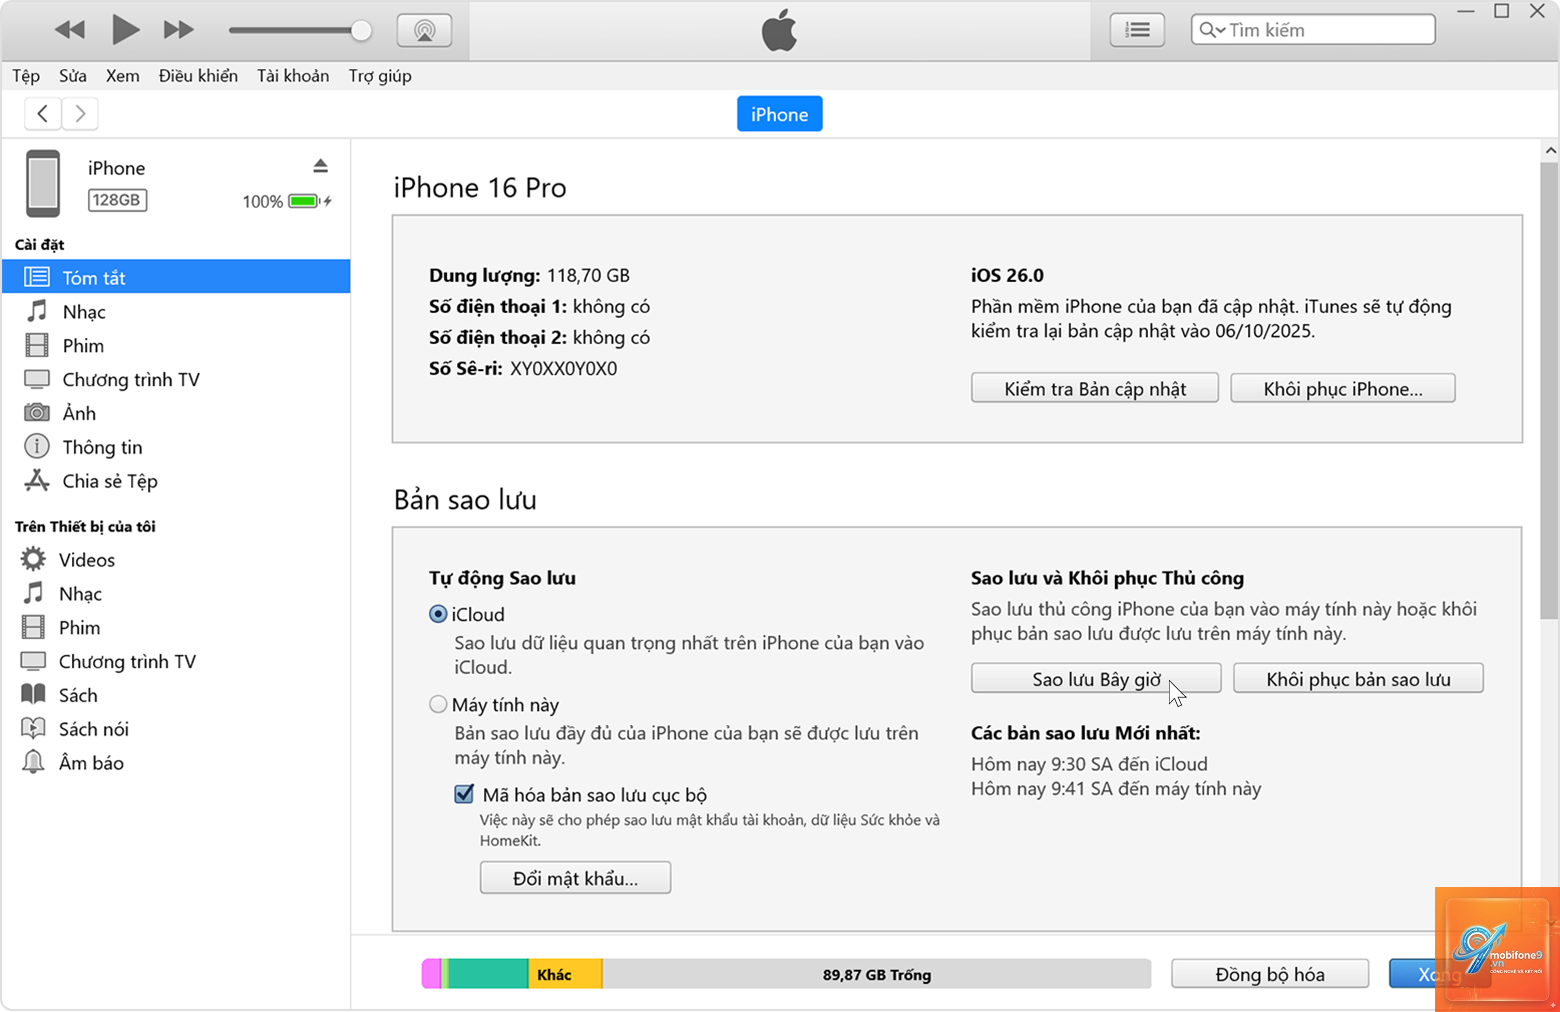Image resolution: width=1560 pixels, height=1012 pixels.
Task: Click the Số điện thoại 1 line
Action: click(x=539, y=306)
